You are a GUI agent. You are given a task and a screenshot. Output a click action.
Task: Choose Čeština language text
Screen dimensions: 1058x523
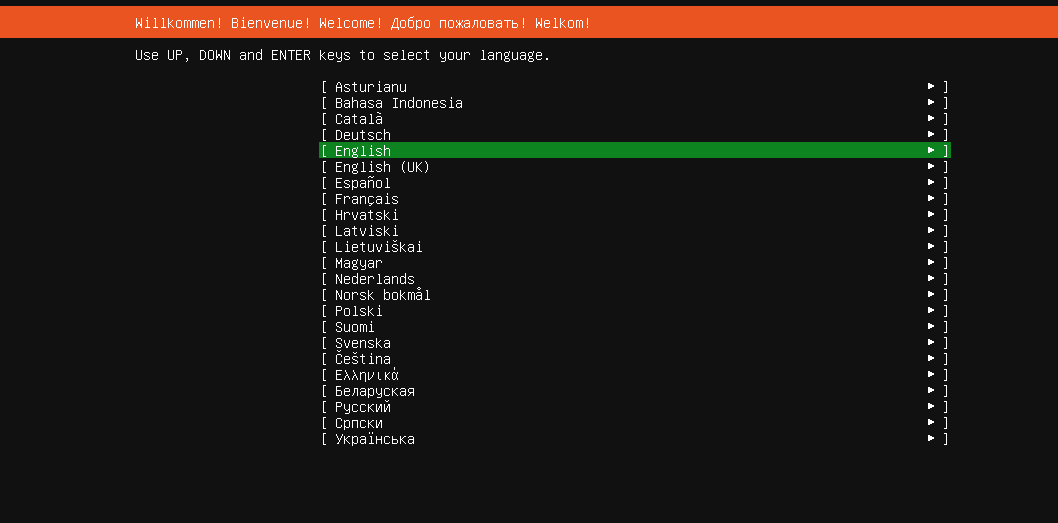pyautogui.click(x=362, y=359)
